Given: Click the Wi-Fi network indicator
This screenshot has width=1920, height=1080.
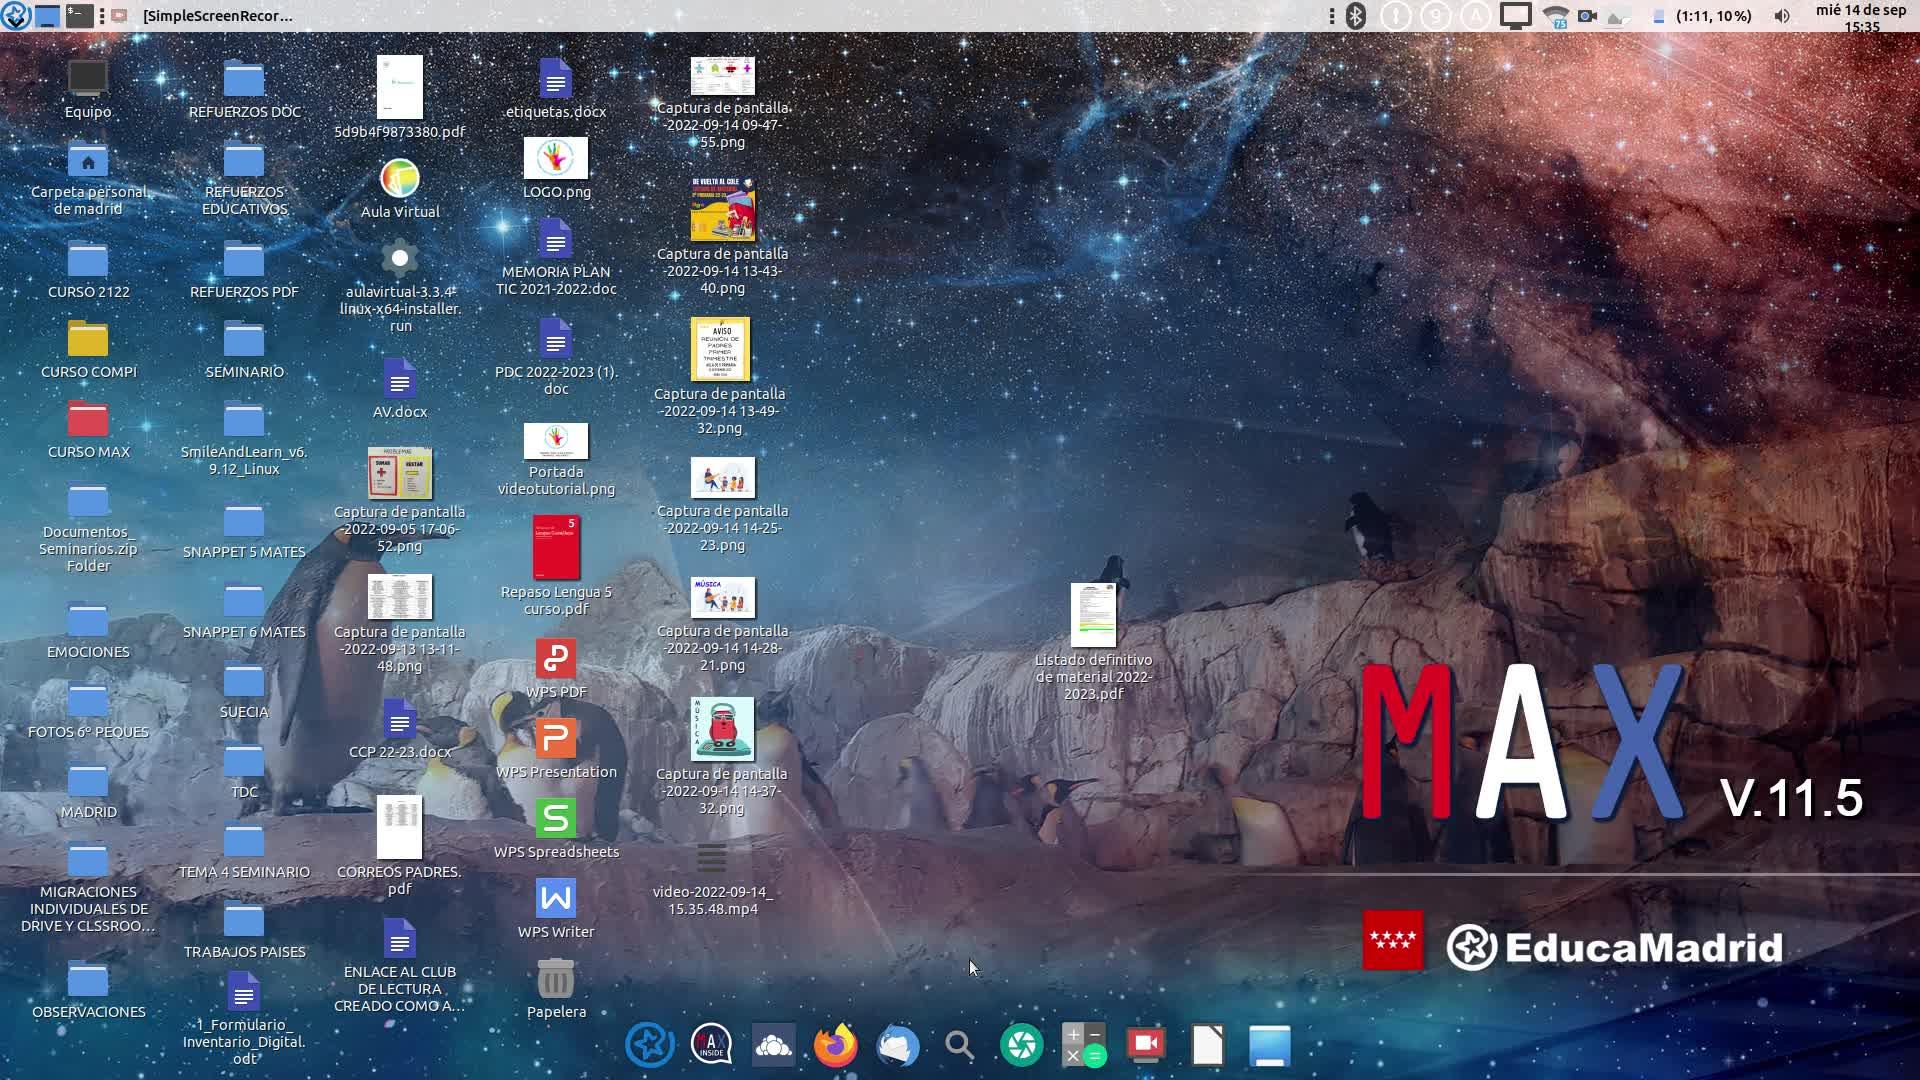Looking at the screenshot, I should [1555, 16].
